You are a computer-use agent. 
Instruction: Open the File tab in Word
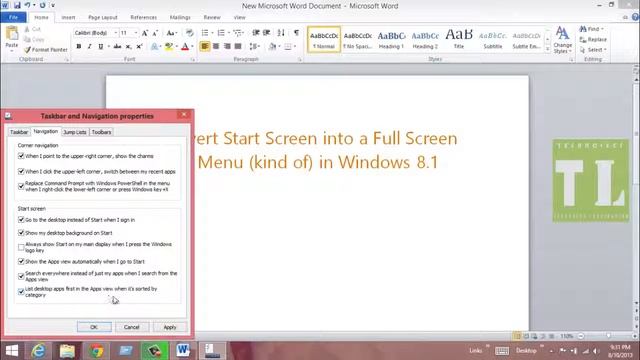tap(13, 17)
